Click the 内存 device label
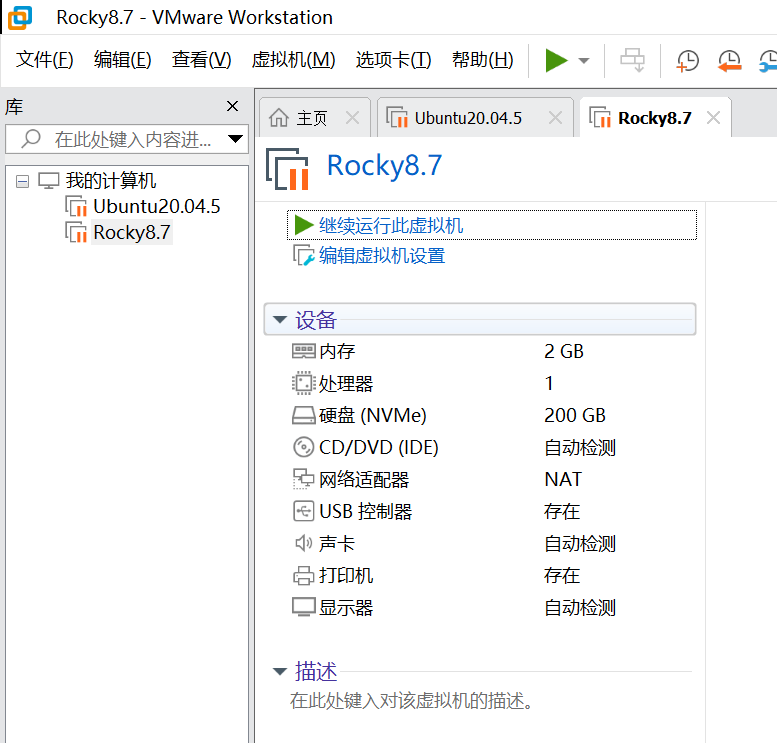Image resolution: width=777 pixels, height=743 pixels. pyautogui.click(x=337, y=351)
